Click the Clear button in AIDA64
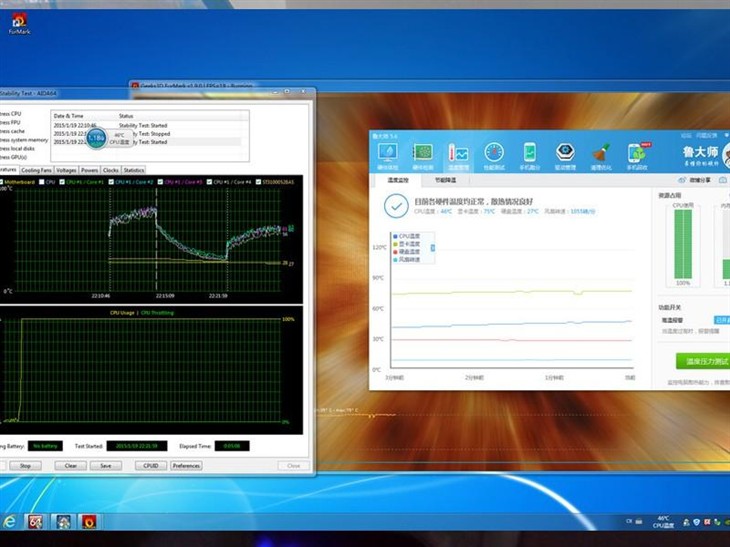The height and width of the screenshot is (547, 730). [x=71, y=466]
